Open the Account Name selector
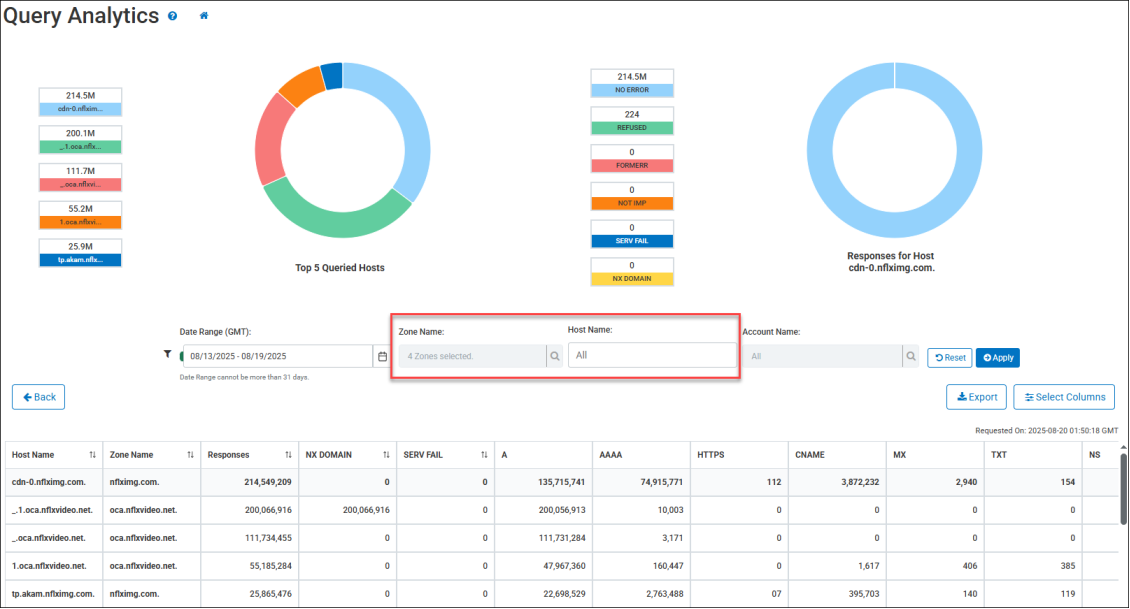 pyautogui.click(x=821, y=356)
